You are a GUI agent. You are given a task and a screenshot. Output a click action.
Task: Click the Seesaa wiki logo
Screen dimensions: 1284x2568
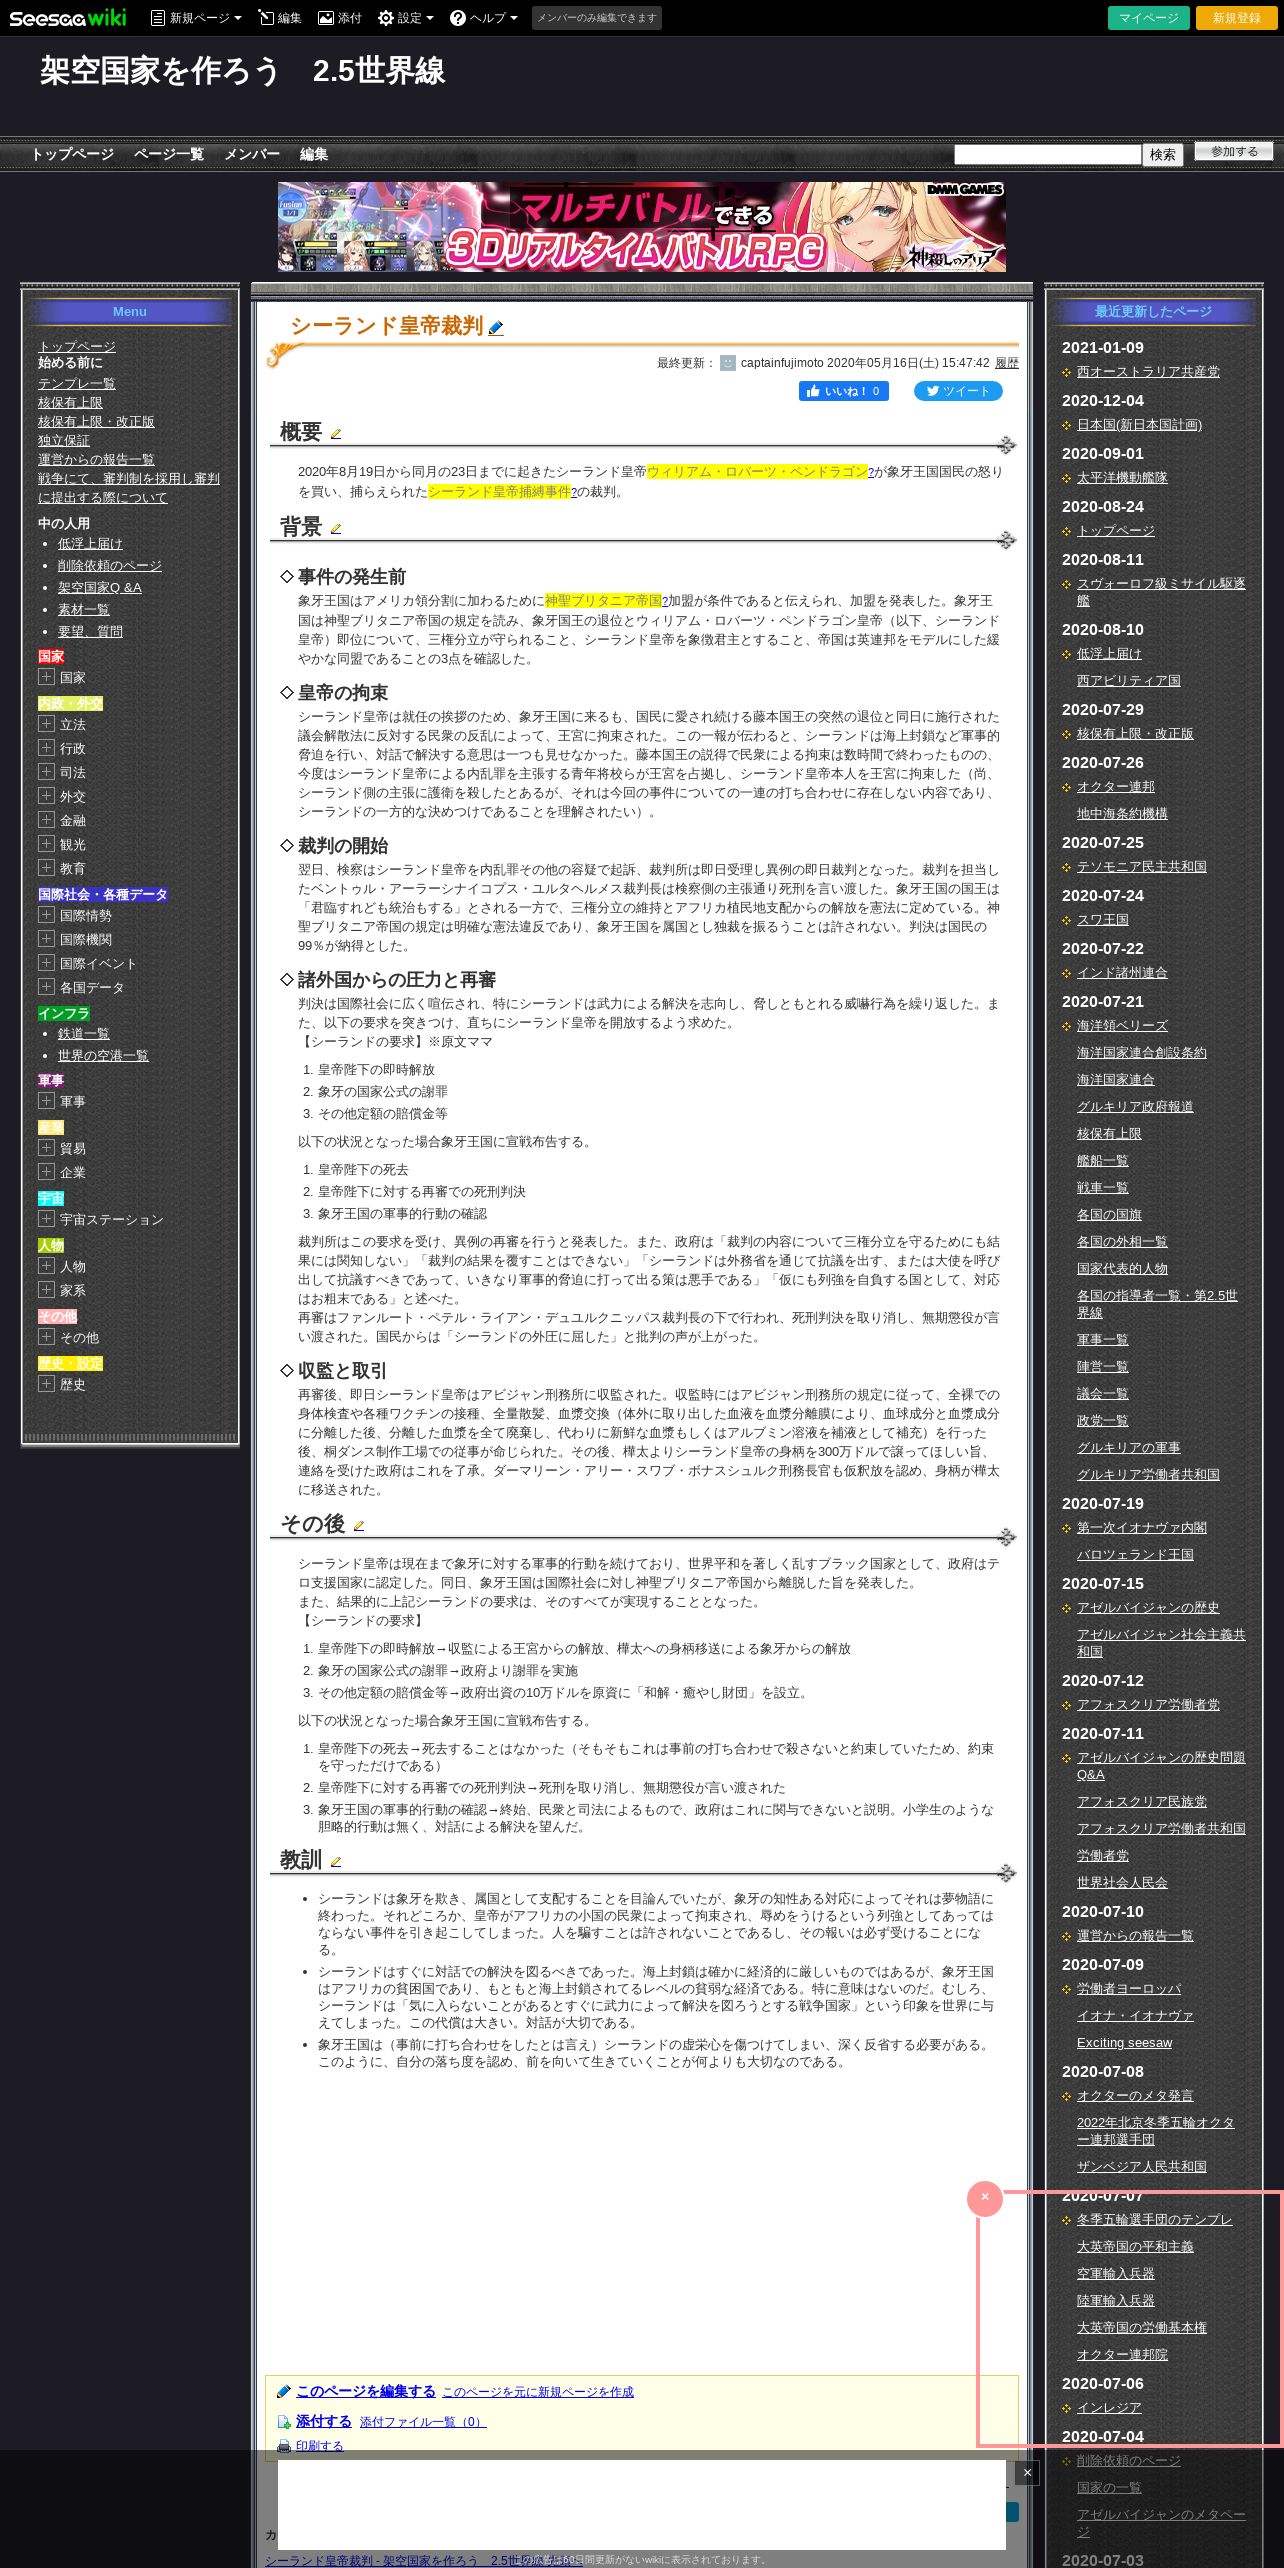pyautogui.click(x=68, y=18)
